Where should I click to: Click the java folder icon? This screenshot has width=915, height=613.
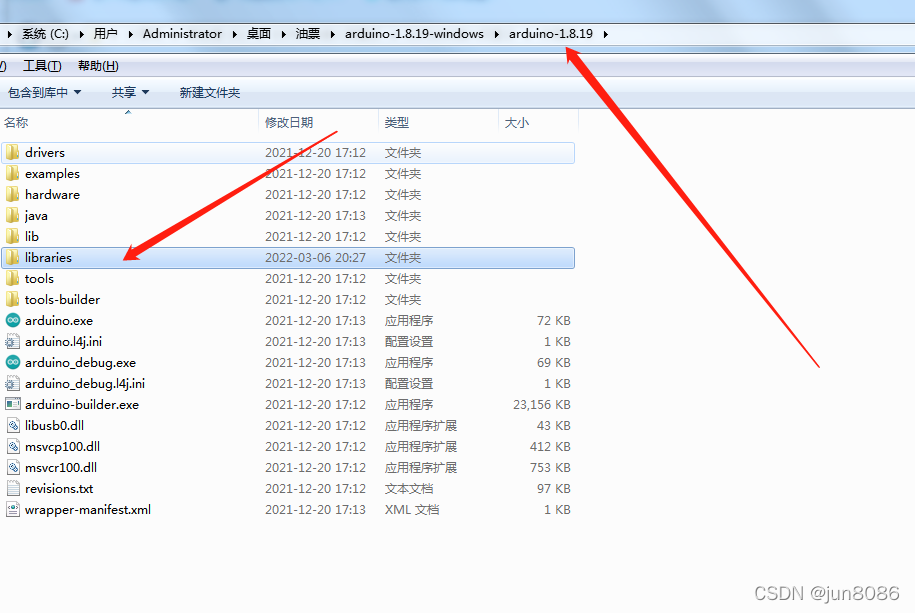point(12,216)
